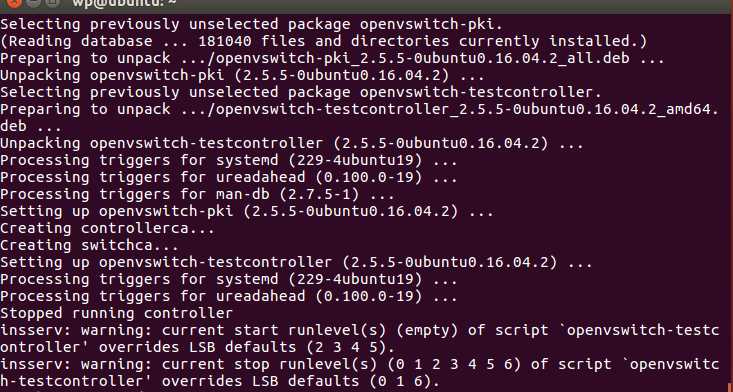
Task: Click the 'LSB defaults (2 3 4 5)' text
Action: pyautogui.click(x=290, y=347)
